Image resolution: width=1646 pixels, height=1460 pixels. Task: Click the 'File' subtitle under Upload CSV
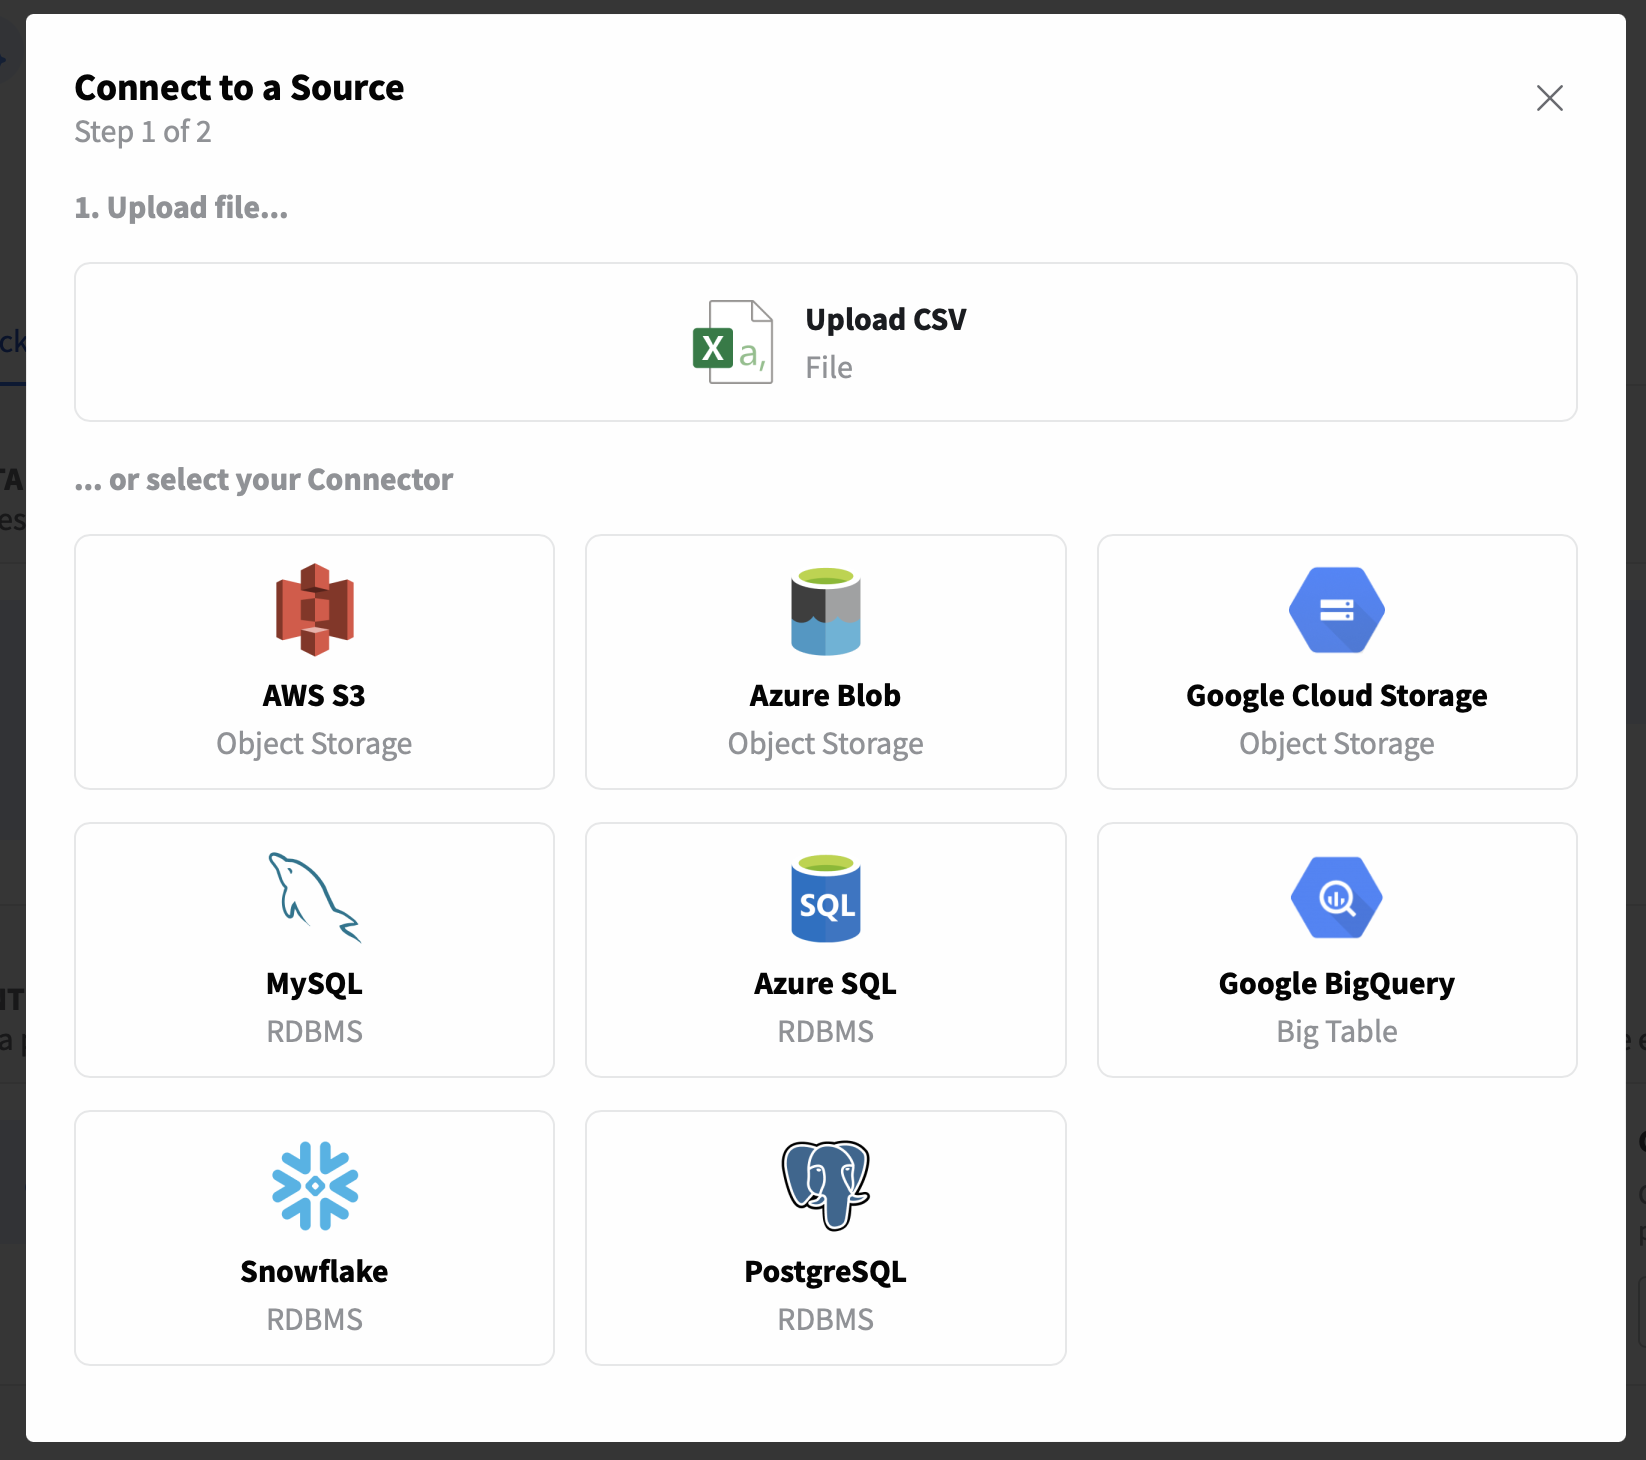829,367
